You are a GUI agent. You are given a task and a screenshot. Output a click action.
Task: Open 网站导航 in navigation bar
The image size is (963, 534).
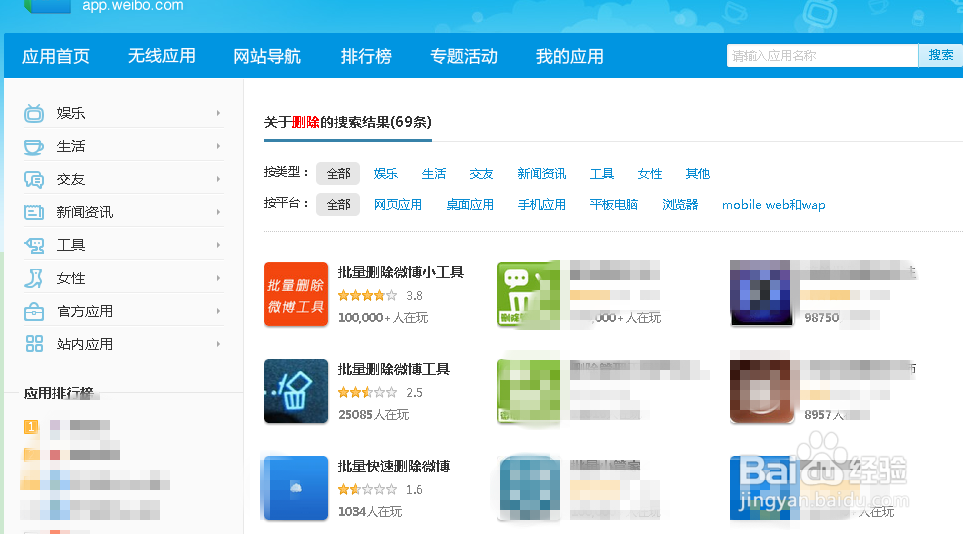point(267,57)
